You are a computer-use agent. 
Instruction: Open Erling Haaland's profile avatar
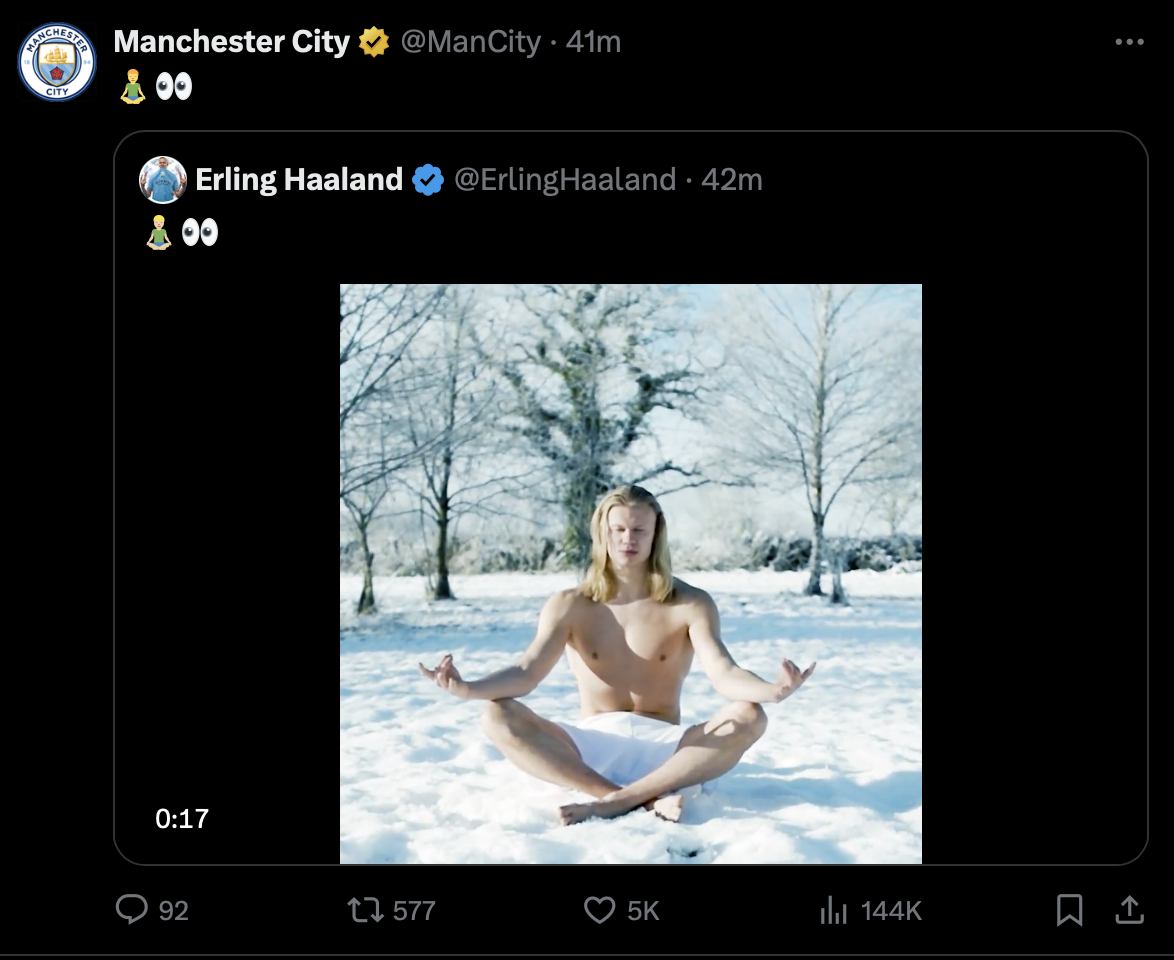pyautogui.click(x=163, y=180)
